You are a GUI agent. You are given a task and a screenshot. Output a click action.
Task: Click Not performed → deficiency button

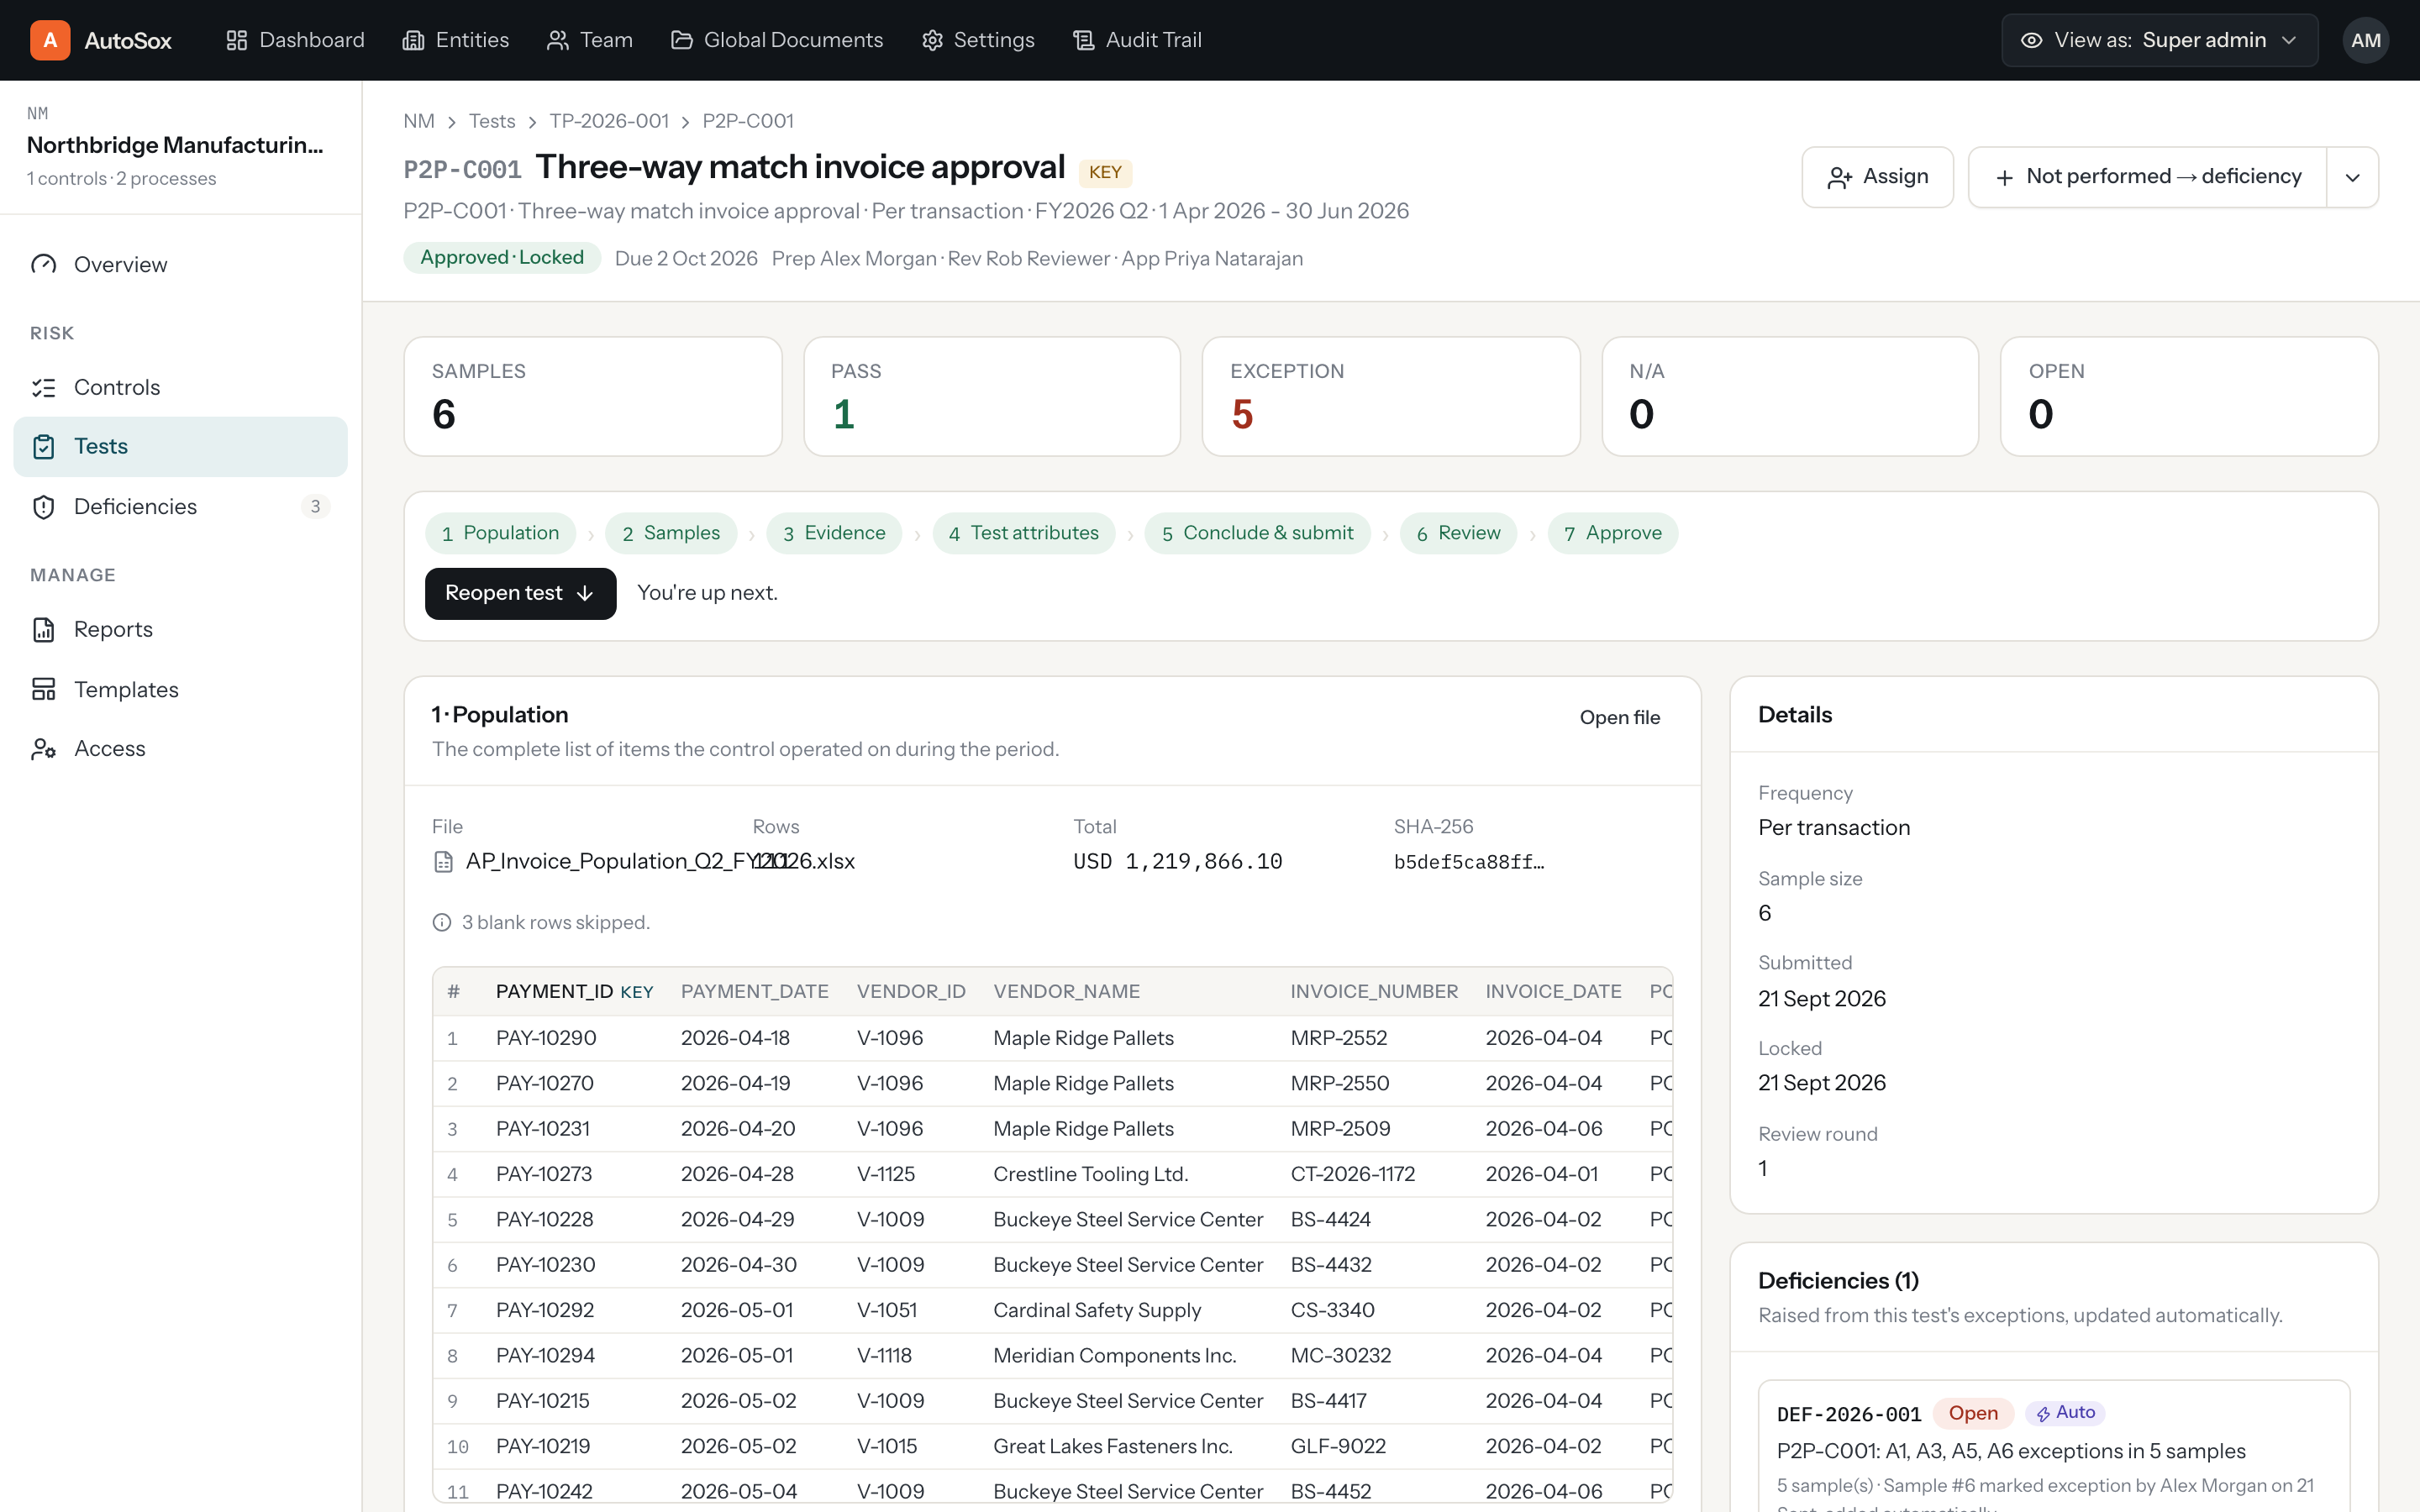pyautogui.click(x=2147, y=177)
